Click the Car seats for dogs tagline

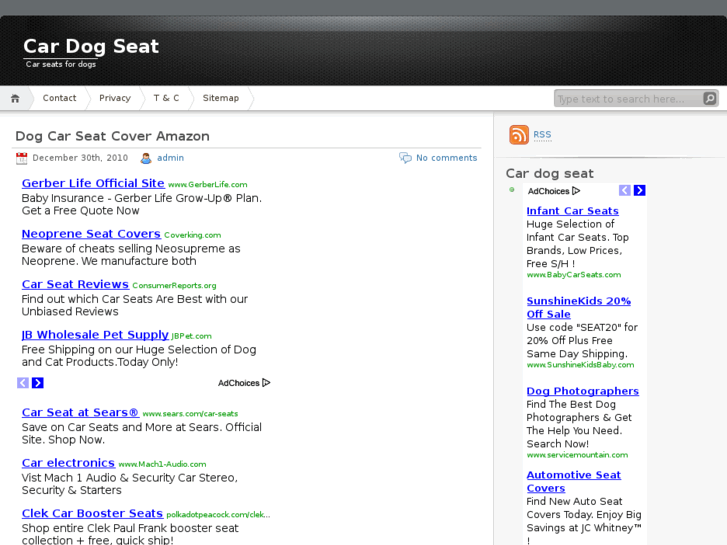(61, 64)
